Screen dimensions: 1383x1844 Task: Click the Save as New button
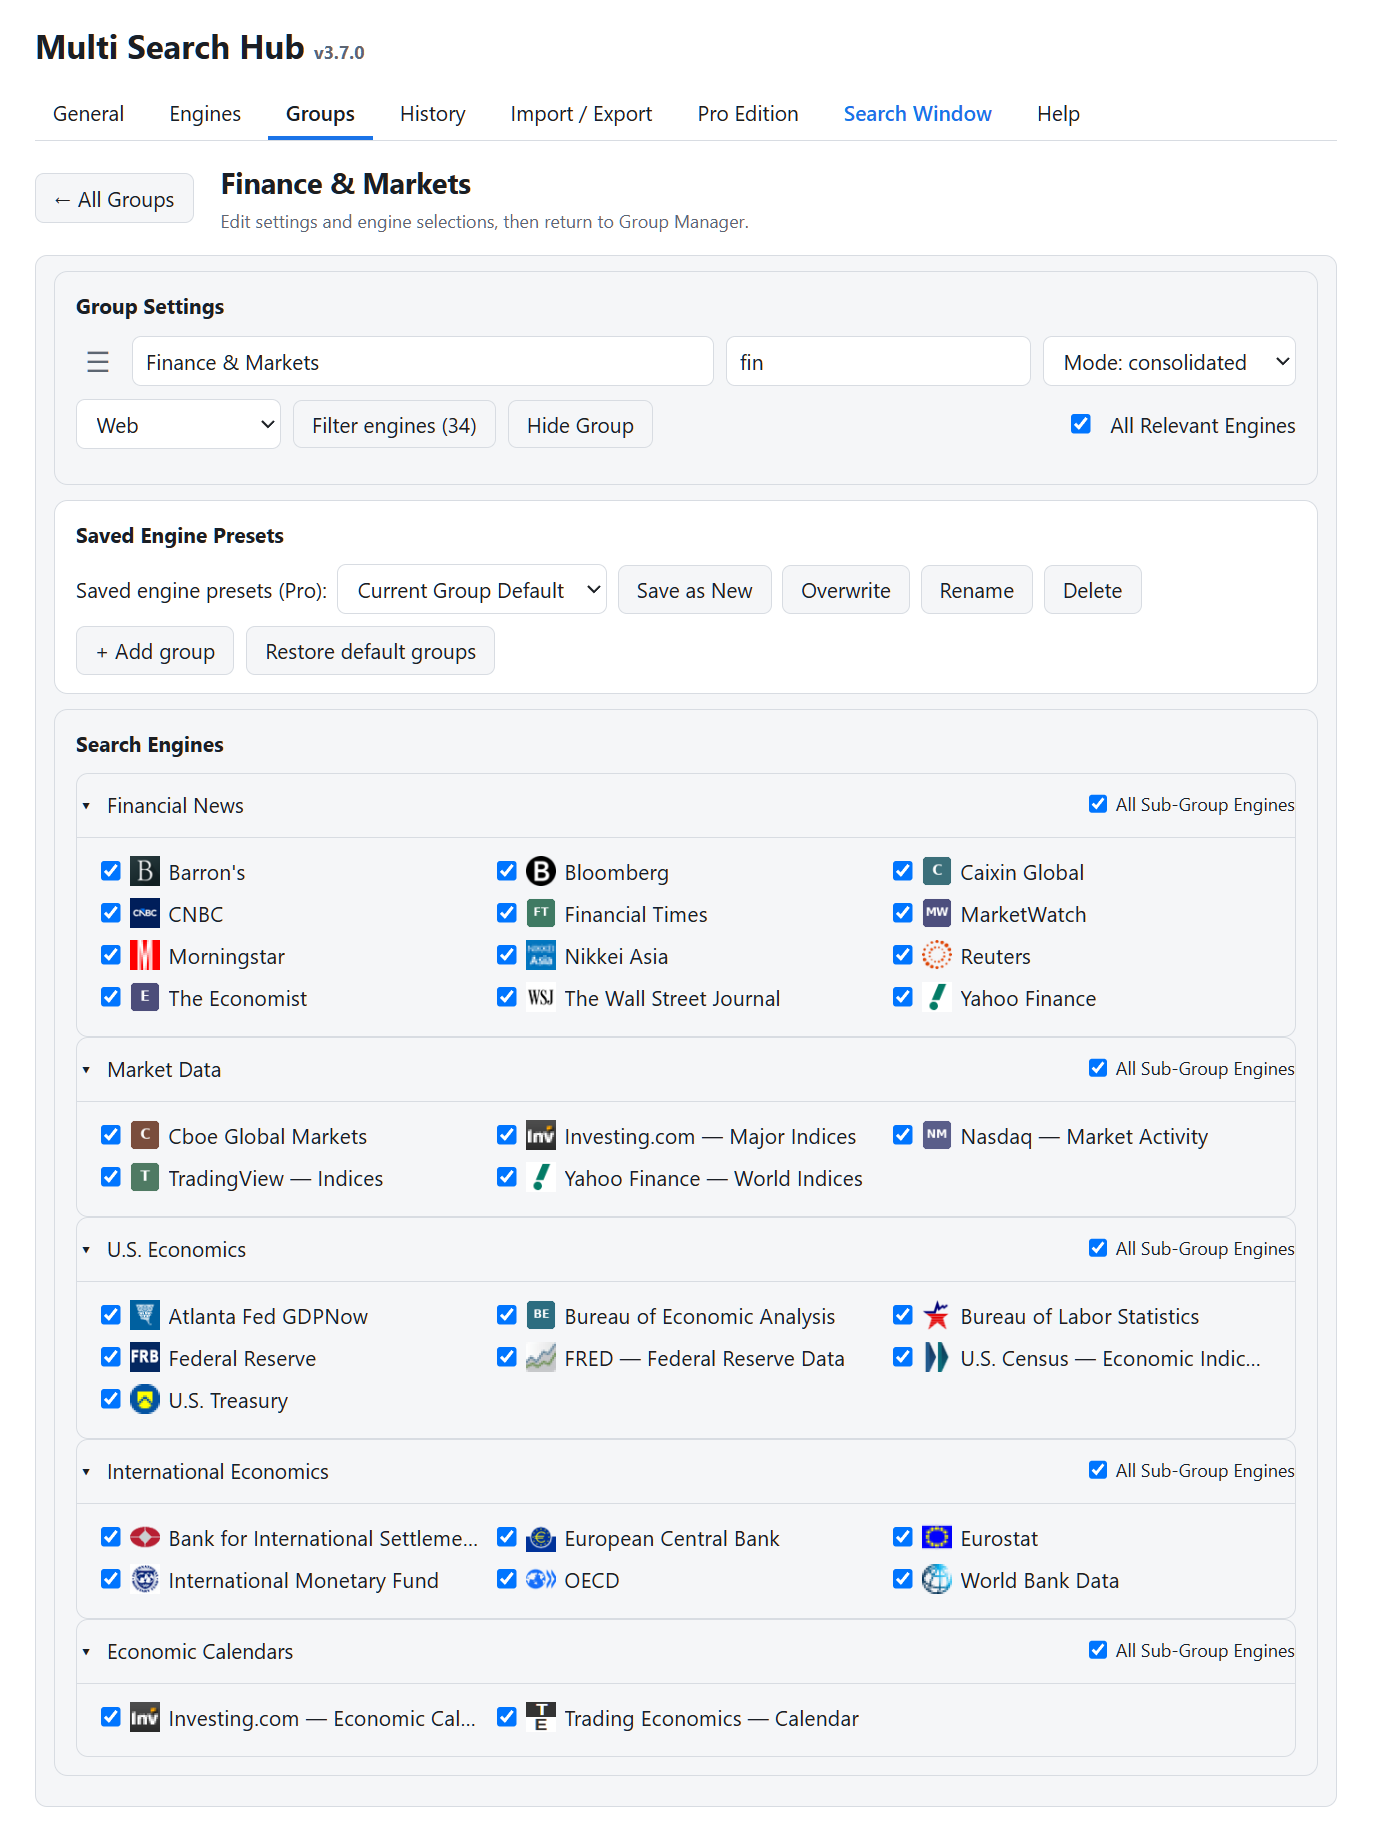pyautogui.click(x=694, y=590)
